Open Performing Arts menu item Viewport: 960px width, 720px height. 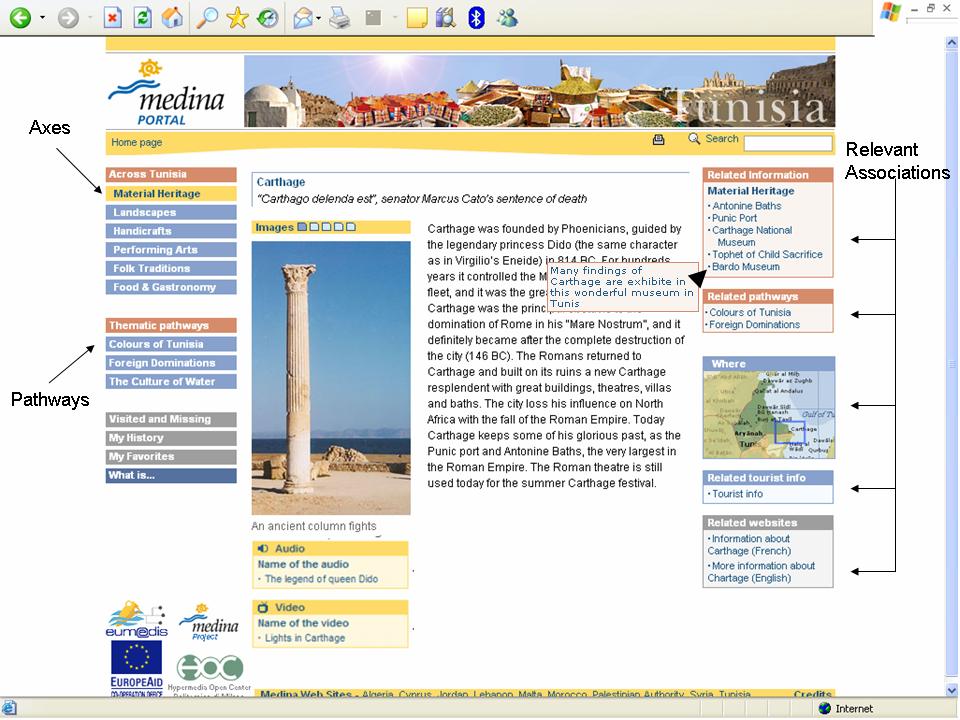coord(171,250)
